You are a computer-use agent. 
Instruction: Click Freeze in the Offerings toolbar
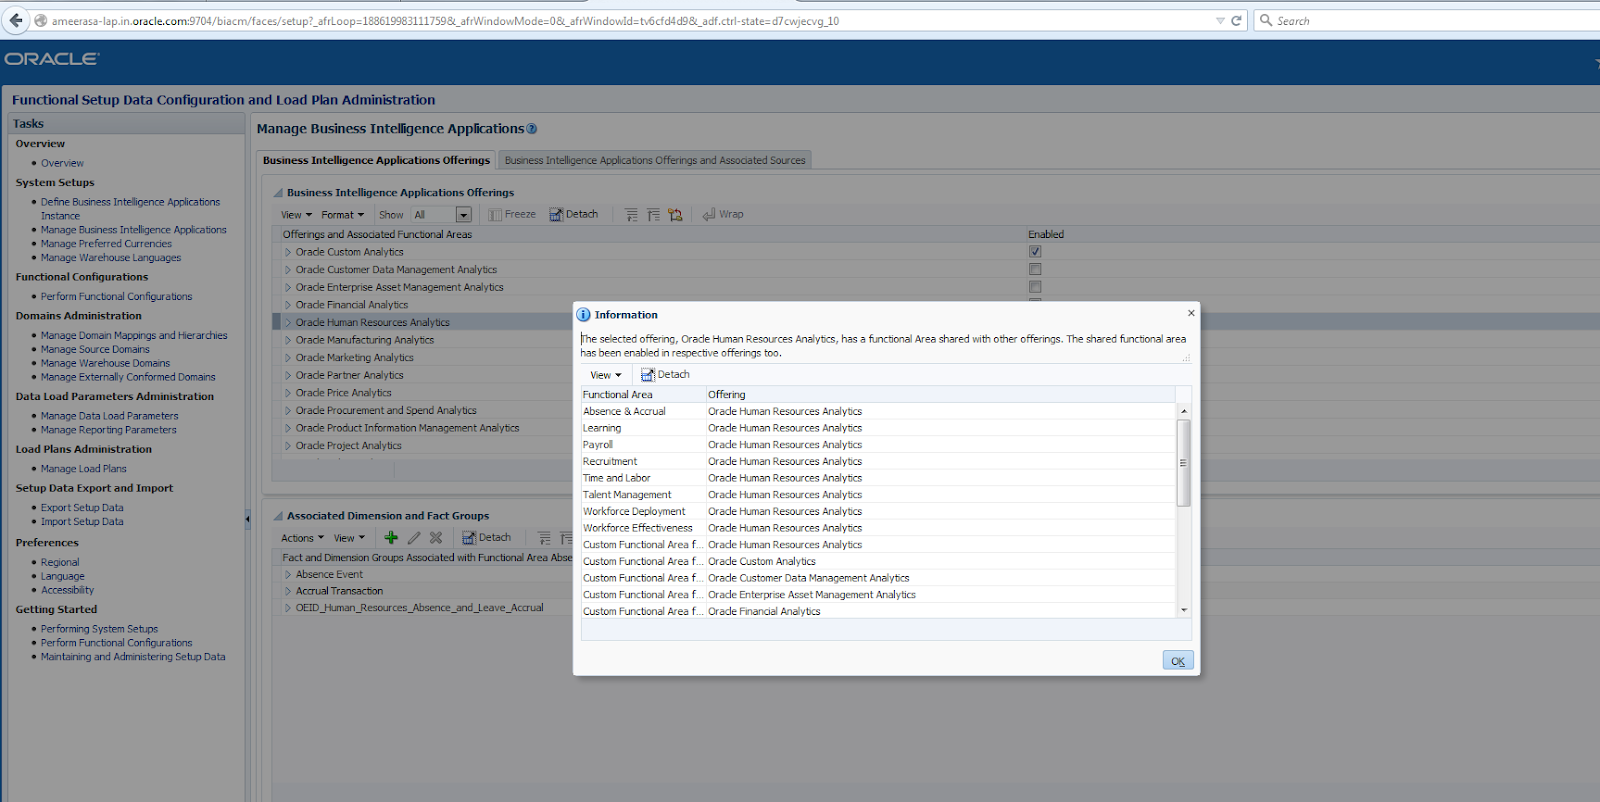coord(512,214)
